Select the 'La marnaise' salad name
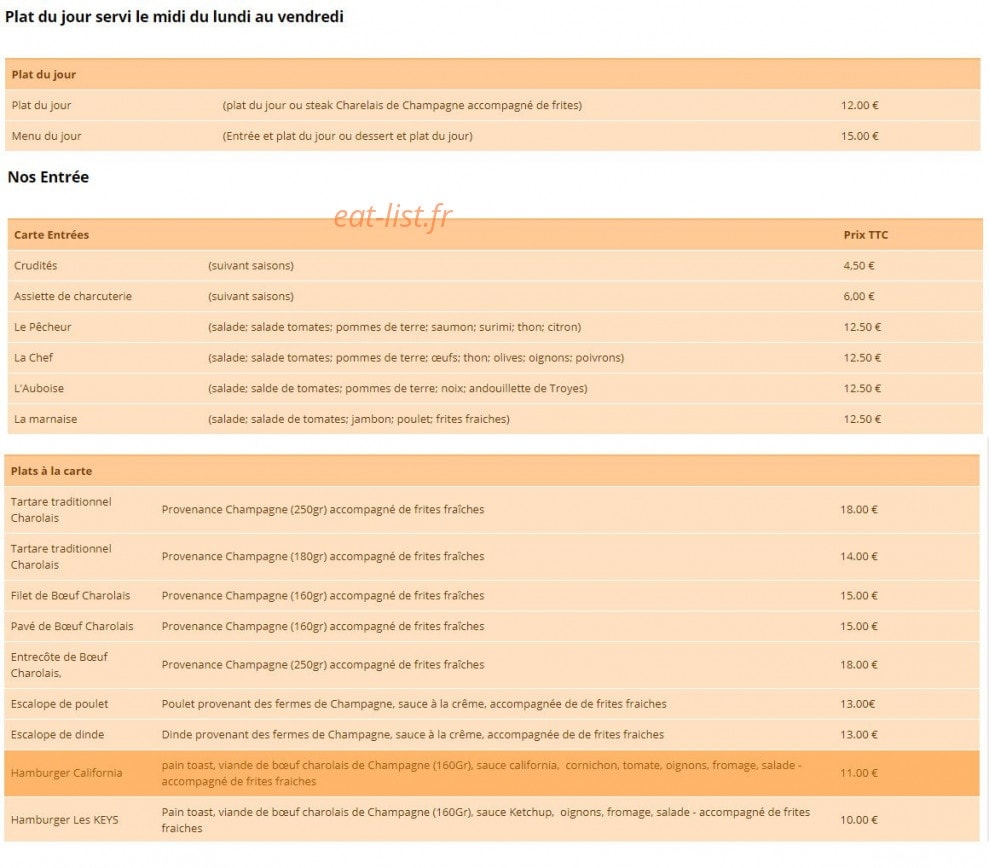 coord(45,419)
